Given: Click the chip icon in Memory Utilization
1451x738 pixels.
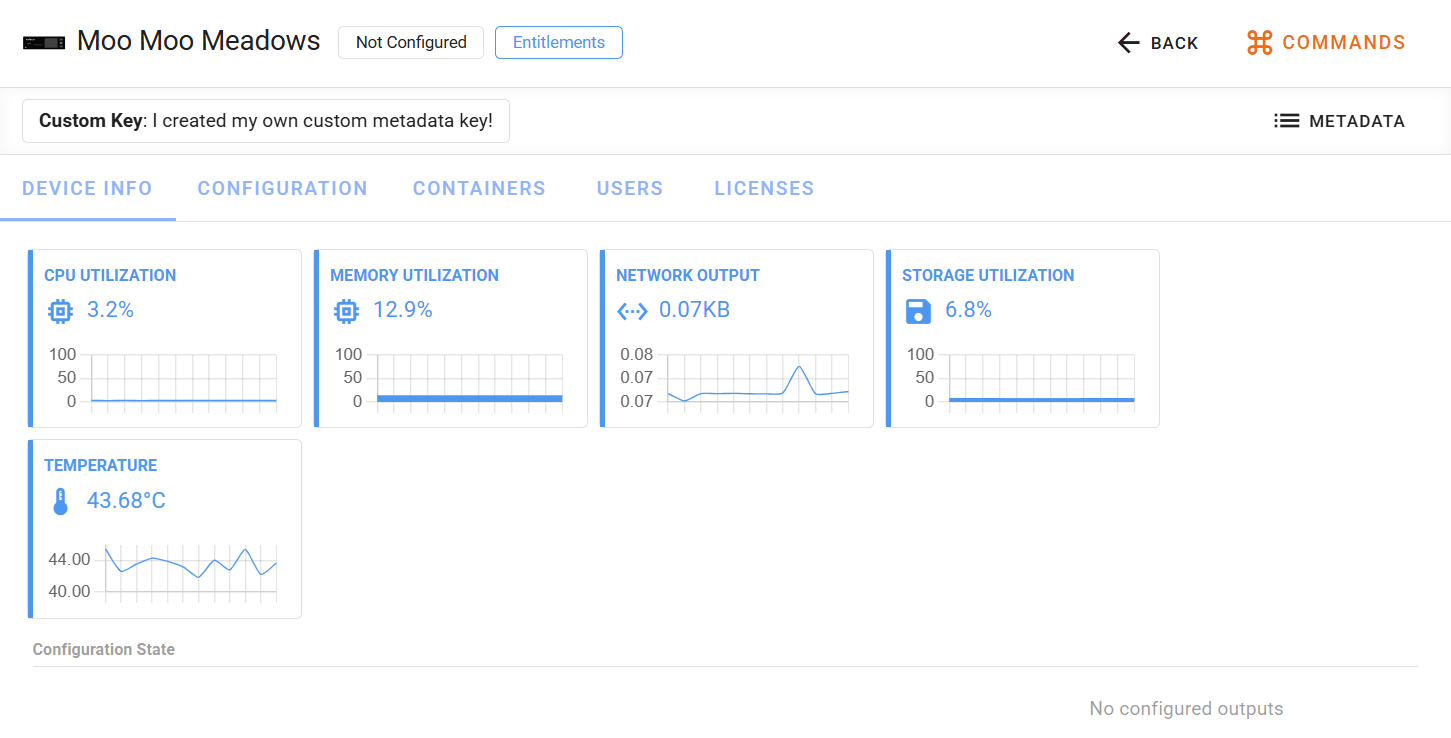Looking at the screenshot, I should point(347,311).
